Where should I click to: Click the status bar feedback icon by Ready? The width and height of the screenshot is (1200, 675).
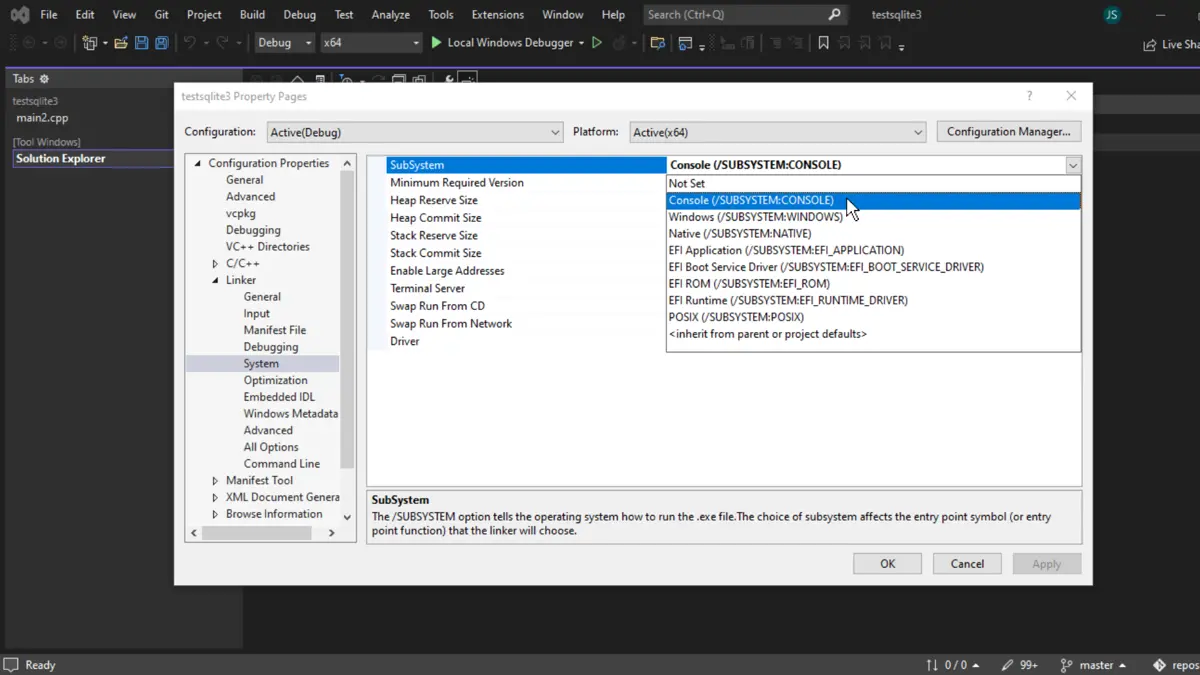tap(11, 665)
